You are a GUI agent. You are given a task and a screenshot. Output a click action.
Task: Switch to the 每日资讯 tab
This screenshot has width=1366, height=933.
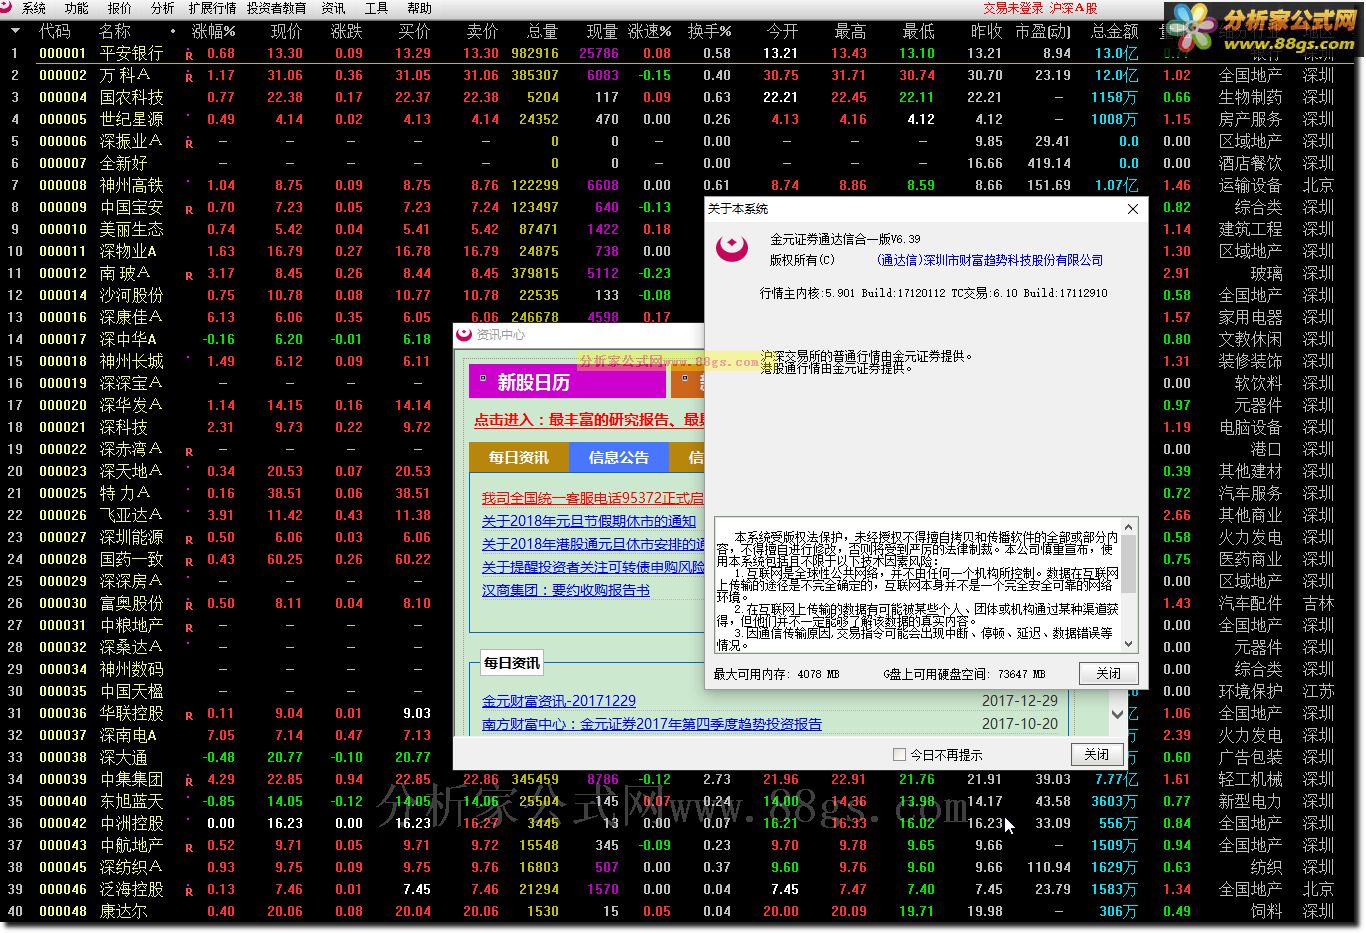click(519, 457)
